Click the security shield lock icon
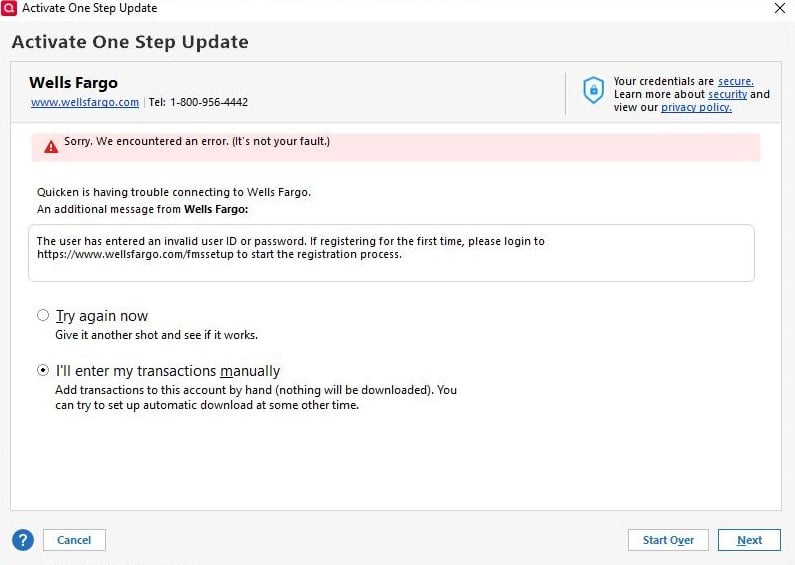The height and width of the screenshot is (565, 795). [593, 90]
